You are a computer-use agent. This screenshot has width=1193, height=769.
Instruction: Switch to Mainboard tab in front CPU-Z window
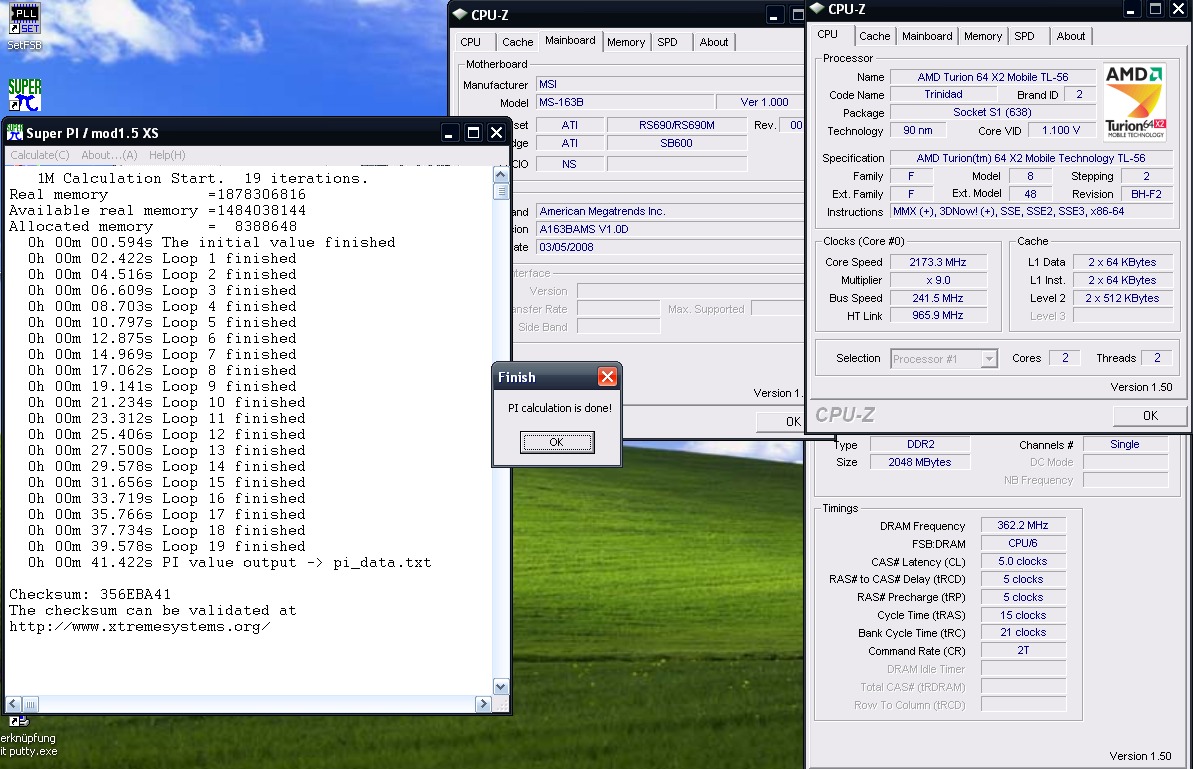927,36
